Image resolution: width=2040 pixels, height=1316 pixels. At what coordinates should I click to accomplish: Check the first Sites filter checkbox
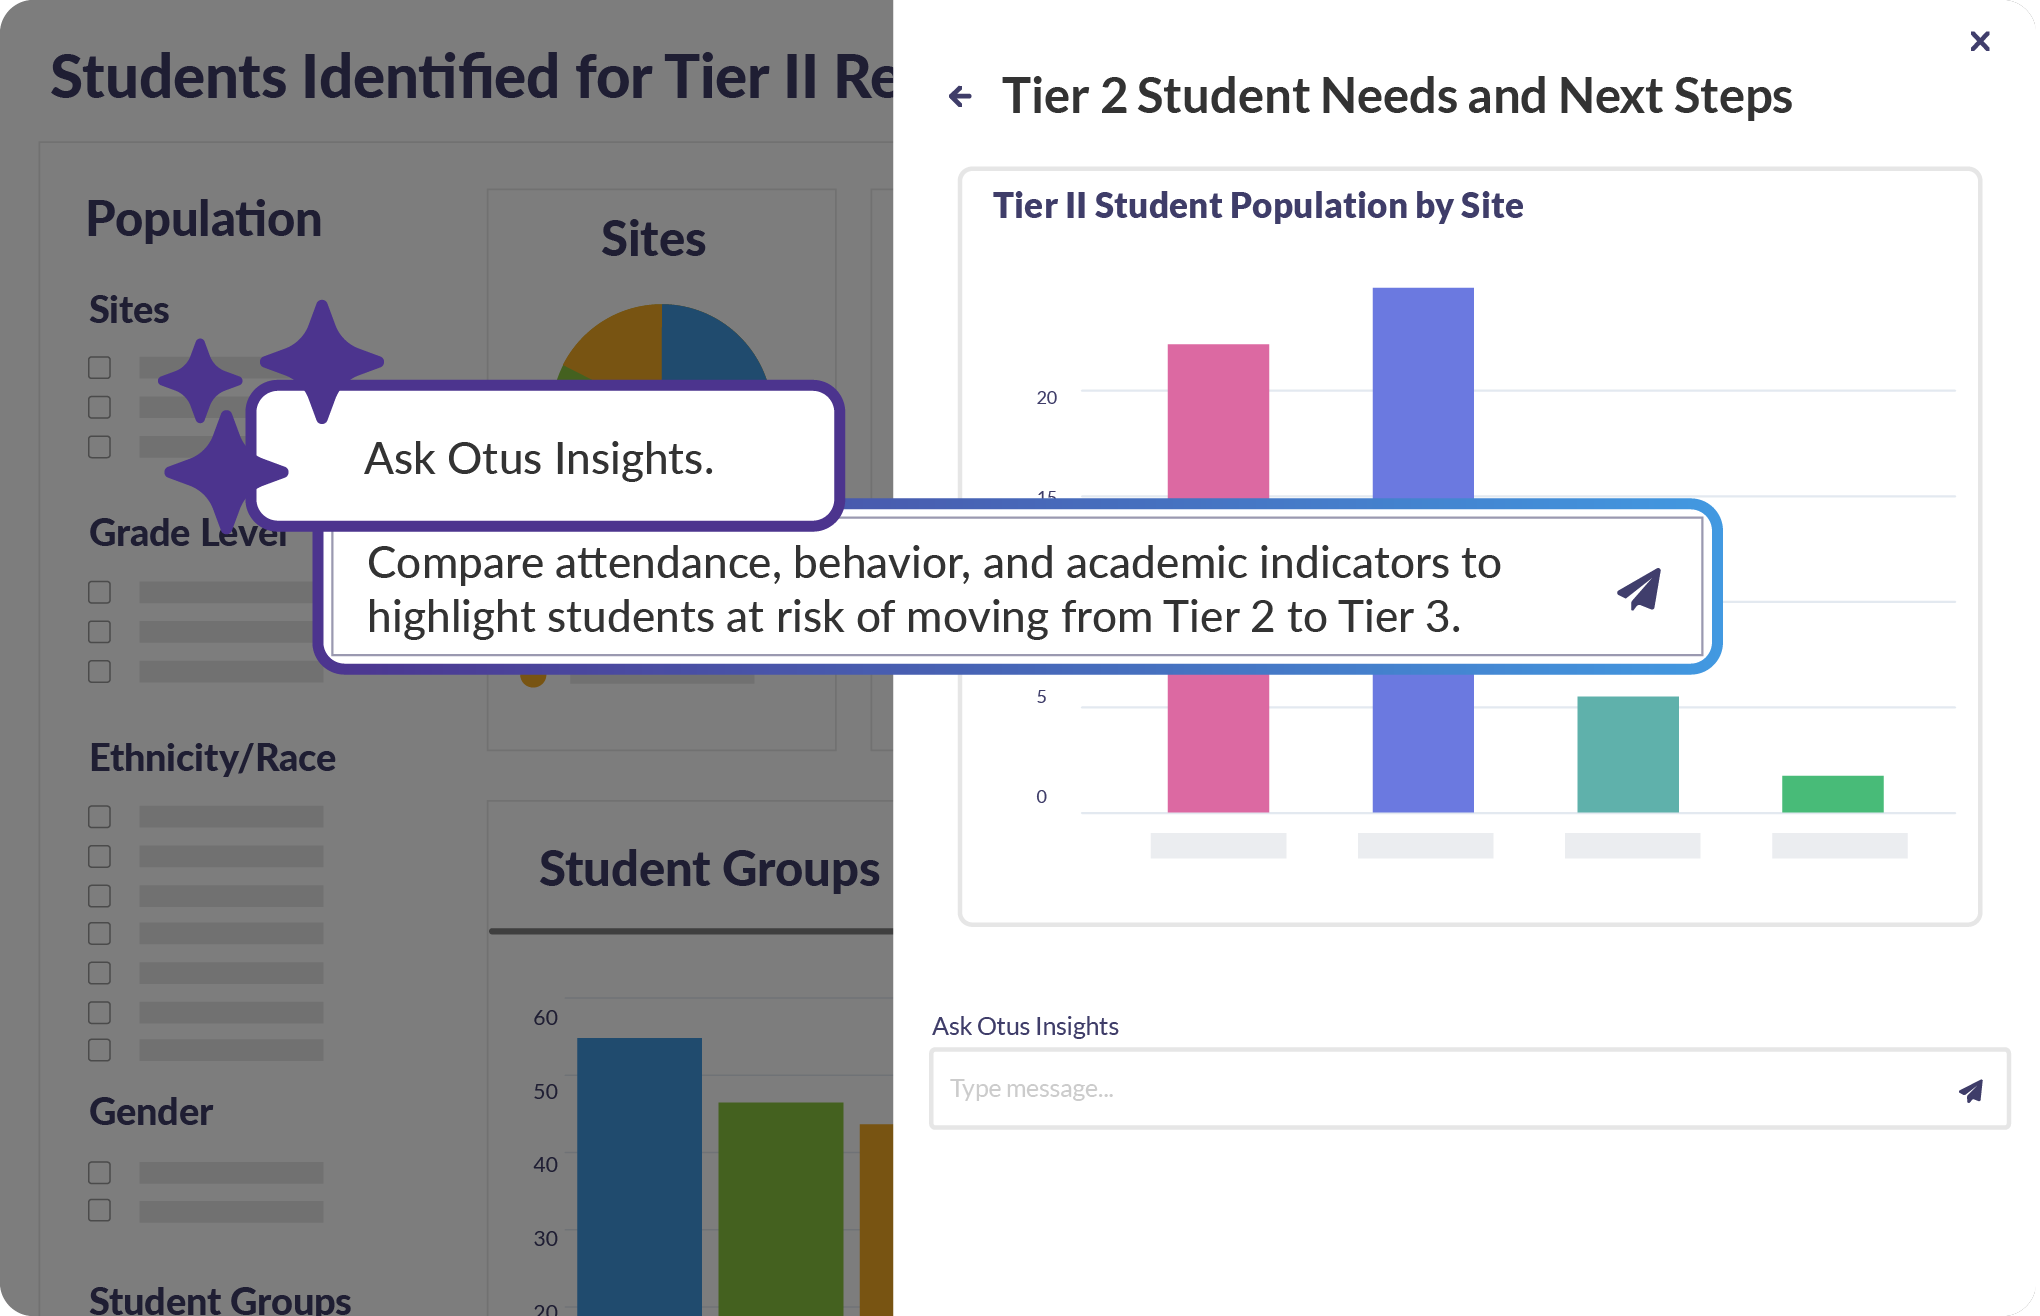tap(100, 368)
